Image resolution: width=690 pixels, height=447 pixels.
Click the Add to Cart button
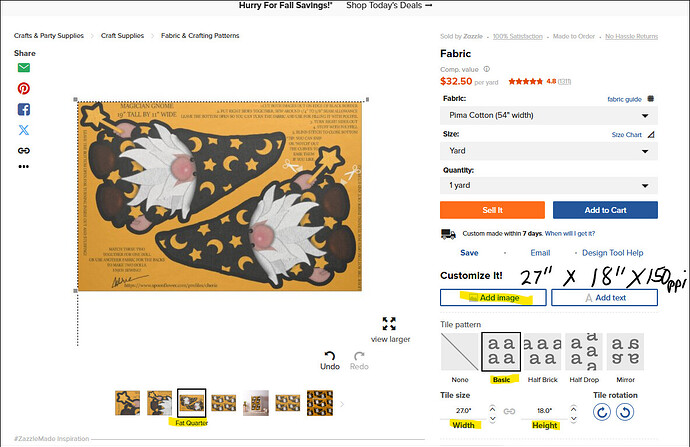pyautogui.click(x=605, y=210)
